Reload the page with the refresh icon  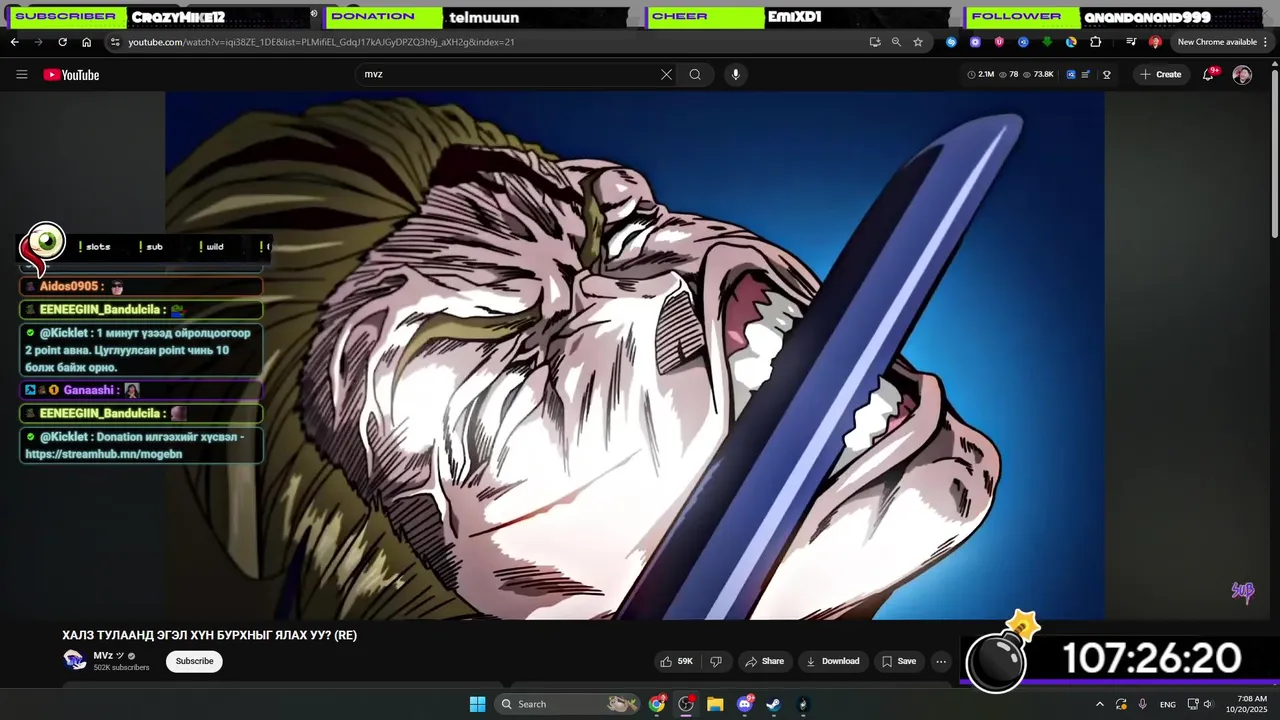(62, 42)
